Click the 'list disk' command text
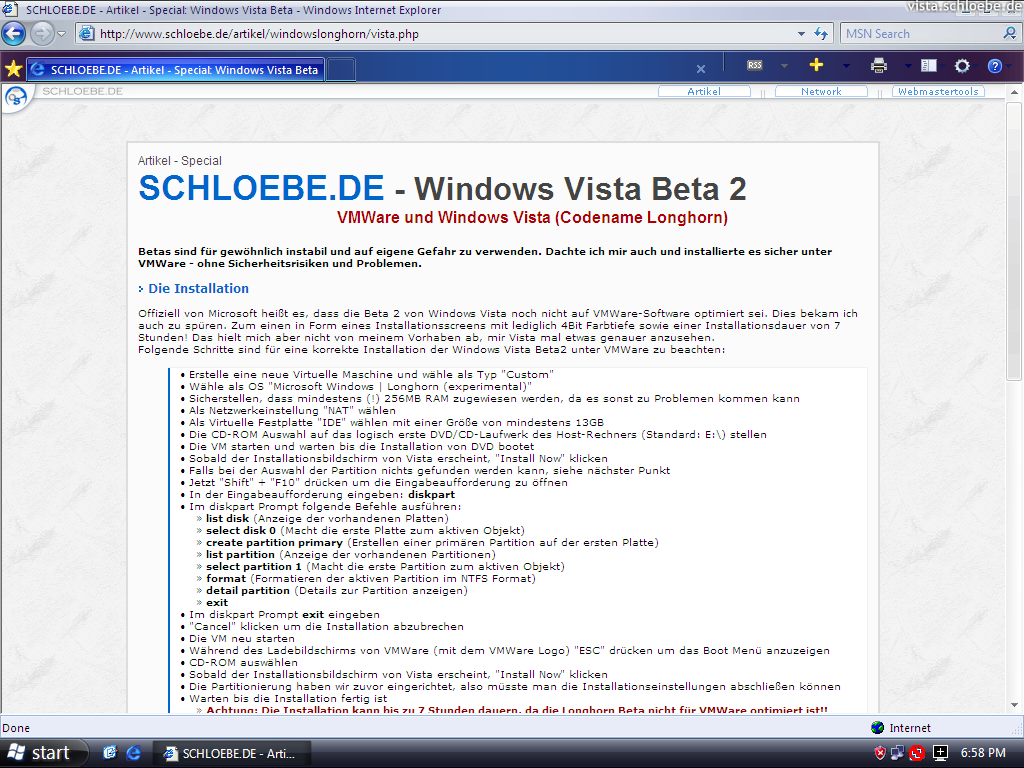The height and width of the screenshot is (768, 1024). coord(227,519)
